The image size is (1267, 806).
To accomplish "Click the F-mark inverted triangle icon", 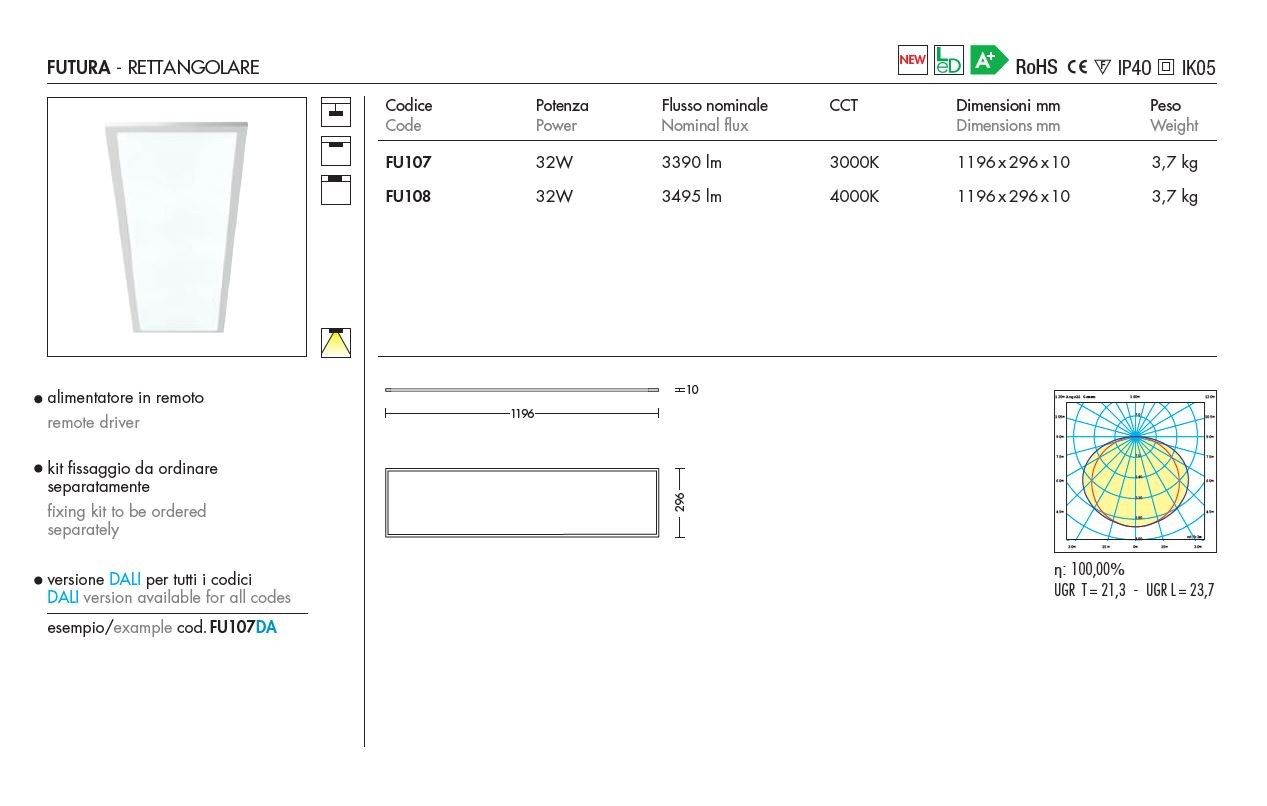I will tap(1103, 67).
